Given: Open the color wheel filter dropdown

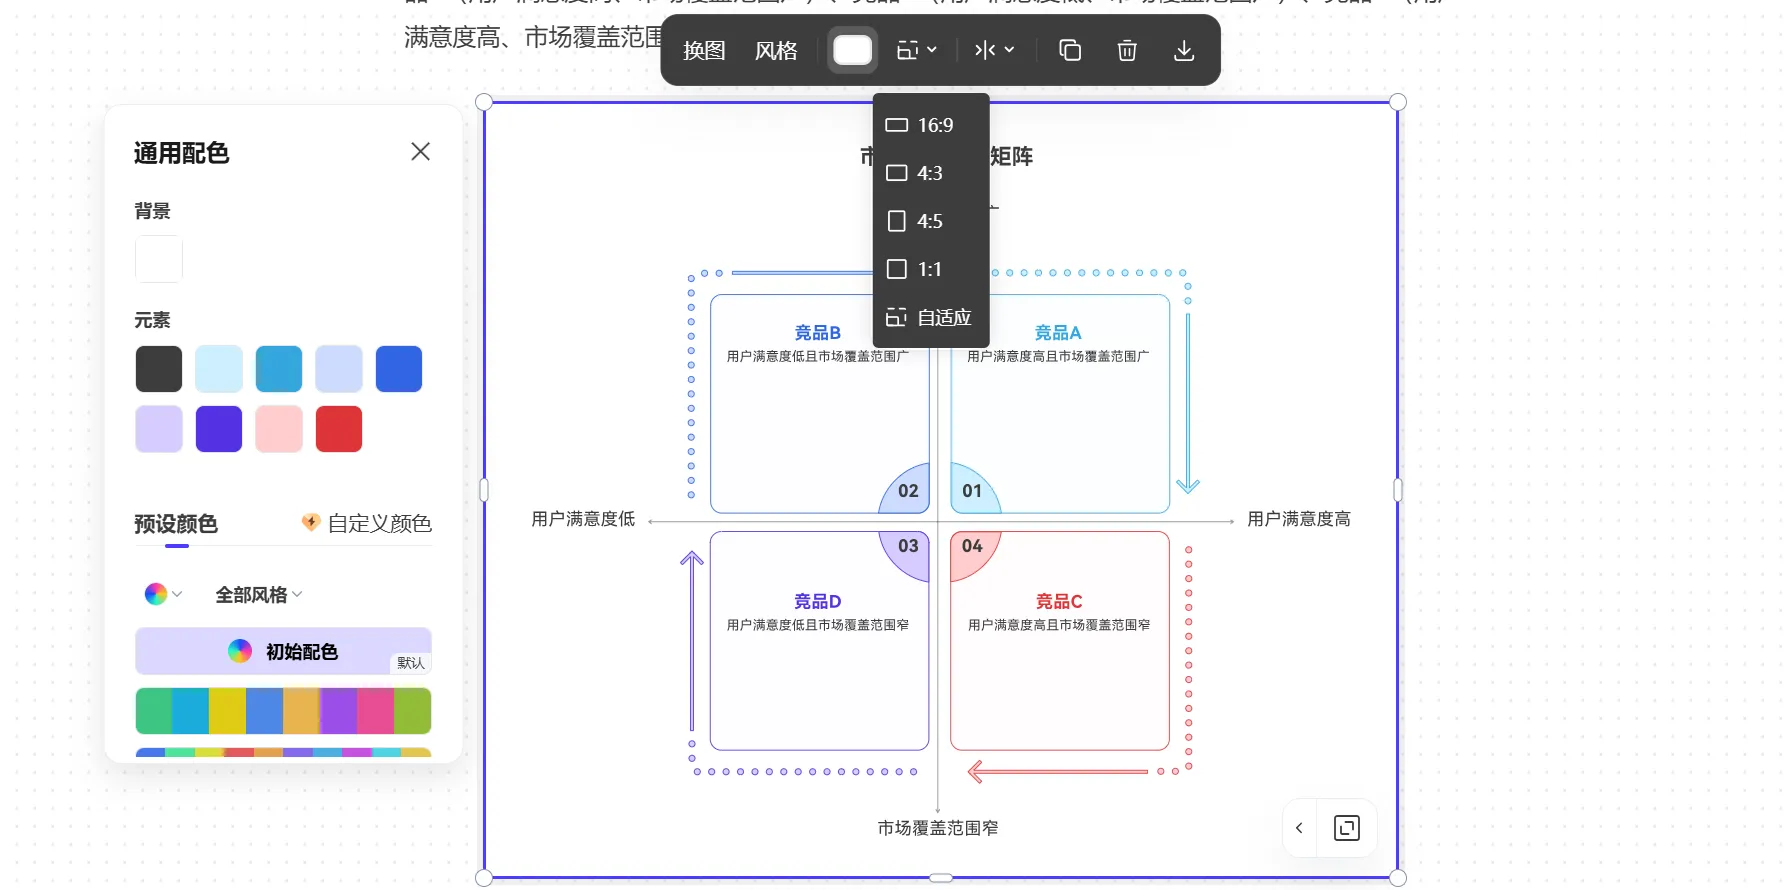Looking at the screenshot, I should (163, 595).
